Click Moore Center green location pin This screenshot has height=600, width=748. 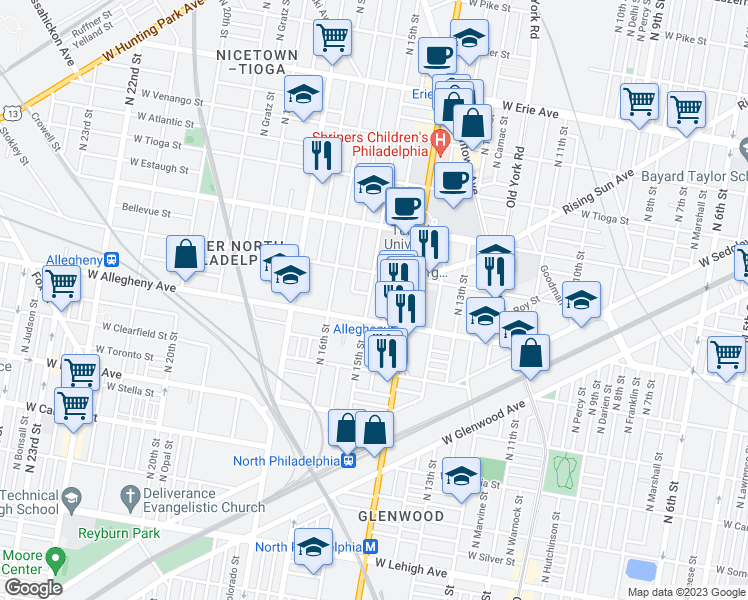(56, 559)
